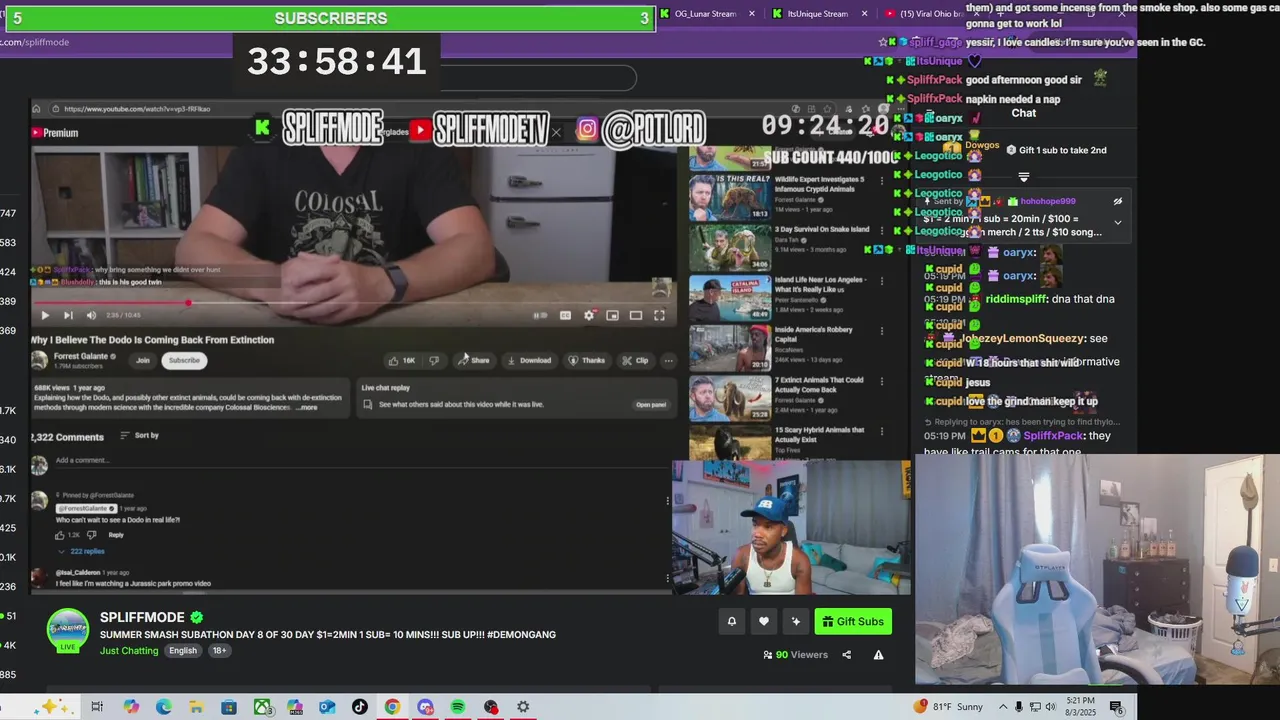Click the Thanks button

(586, 360)
